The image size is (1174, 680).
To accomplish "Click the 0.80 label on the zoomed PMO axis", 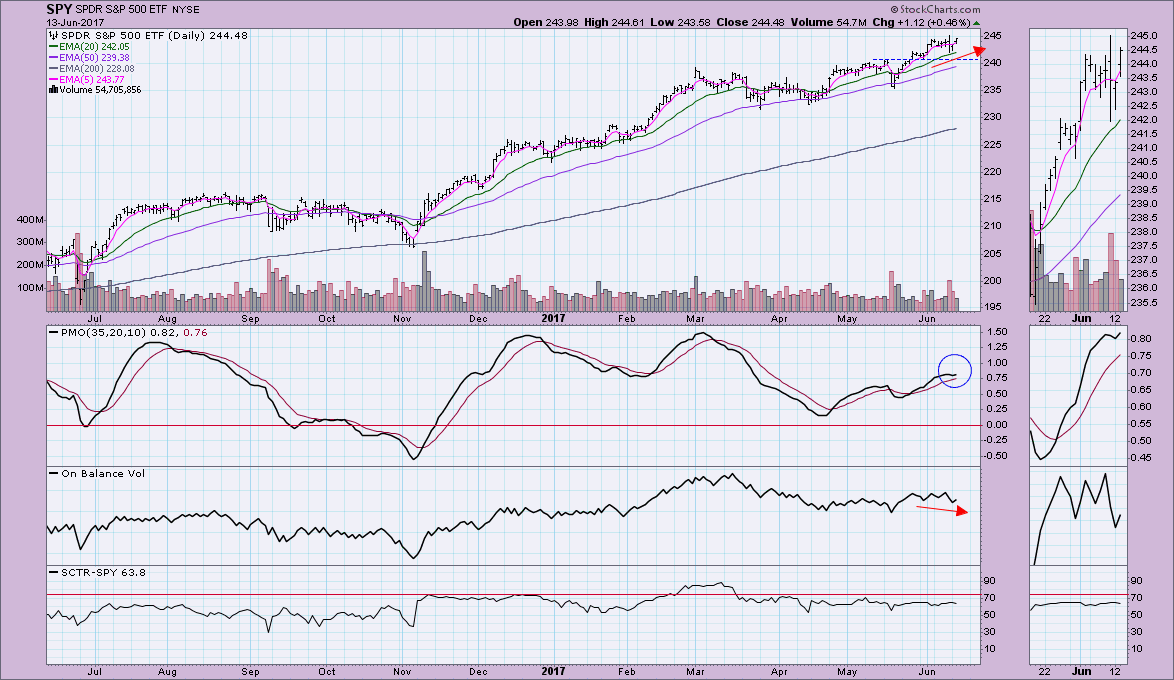I will (x=1140, y=339).
